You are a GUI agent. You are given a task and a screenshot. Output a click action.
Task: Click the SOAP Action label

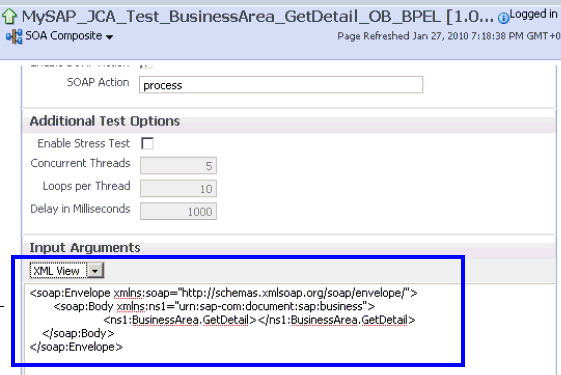click(x=98, y=82)
